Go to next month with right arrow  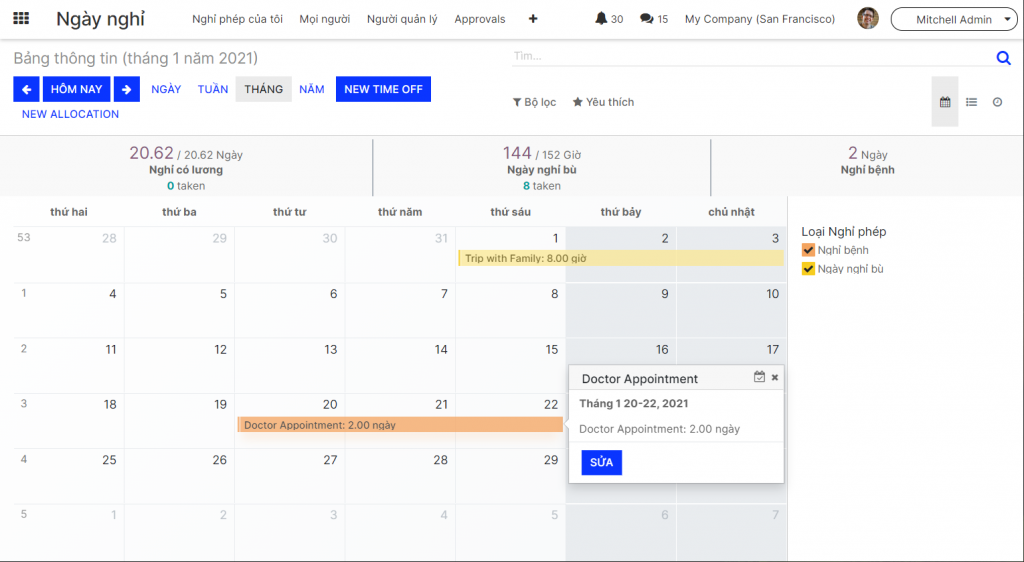tap(127, 89)
